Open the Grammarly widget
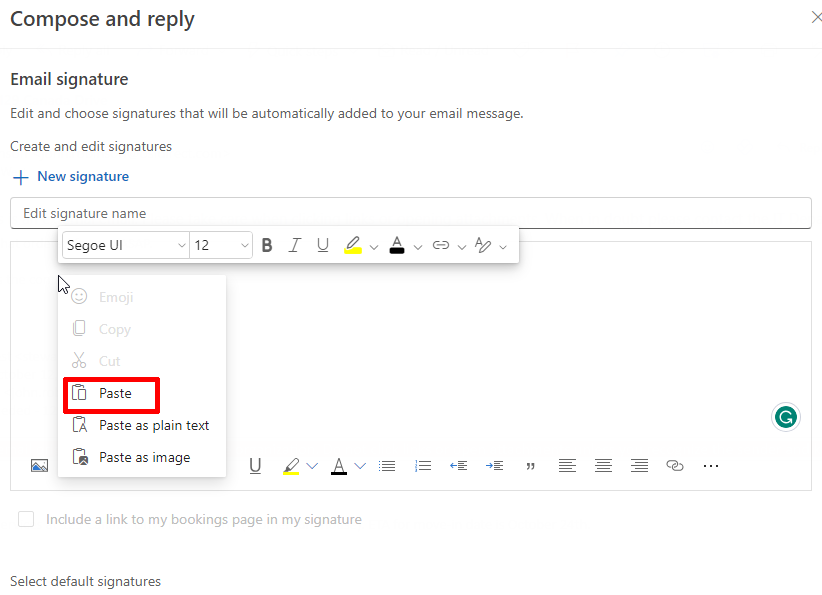The height and width of the screenshot is (595, 822). [786, 418]
